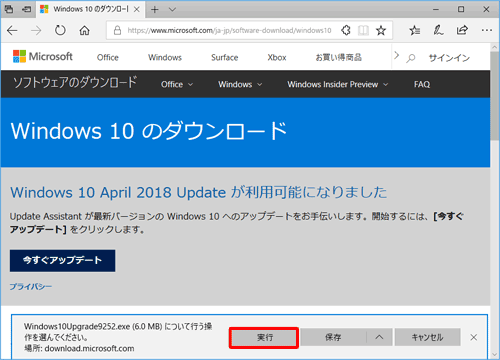Set these tabs aside
Screen dimensions: 500x360
pyautogui.click(x=26, y=9)
